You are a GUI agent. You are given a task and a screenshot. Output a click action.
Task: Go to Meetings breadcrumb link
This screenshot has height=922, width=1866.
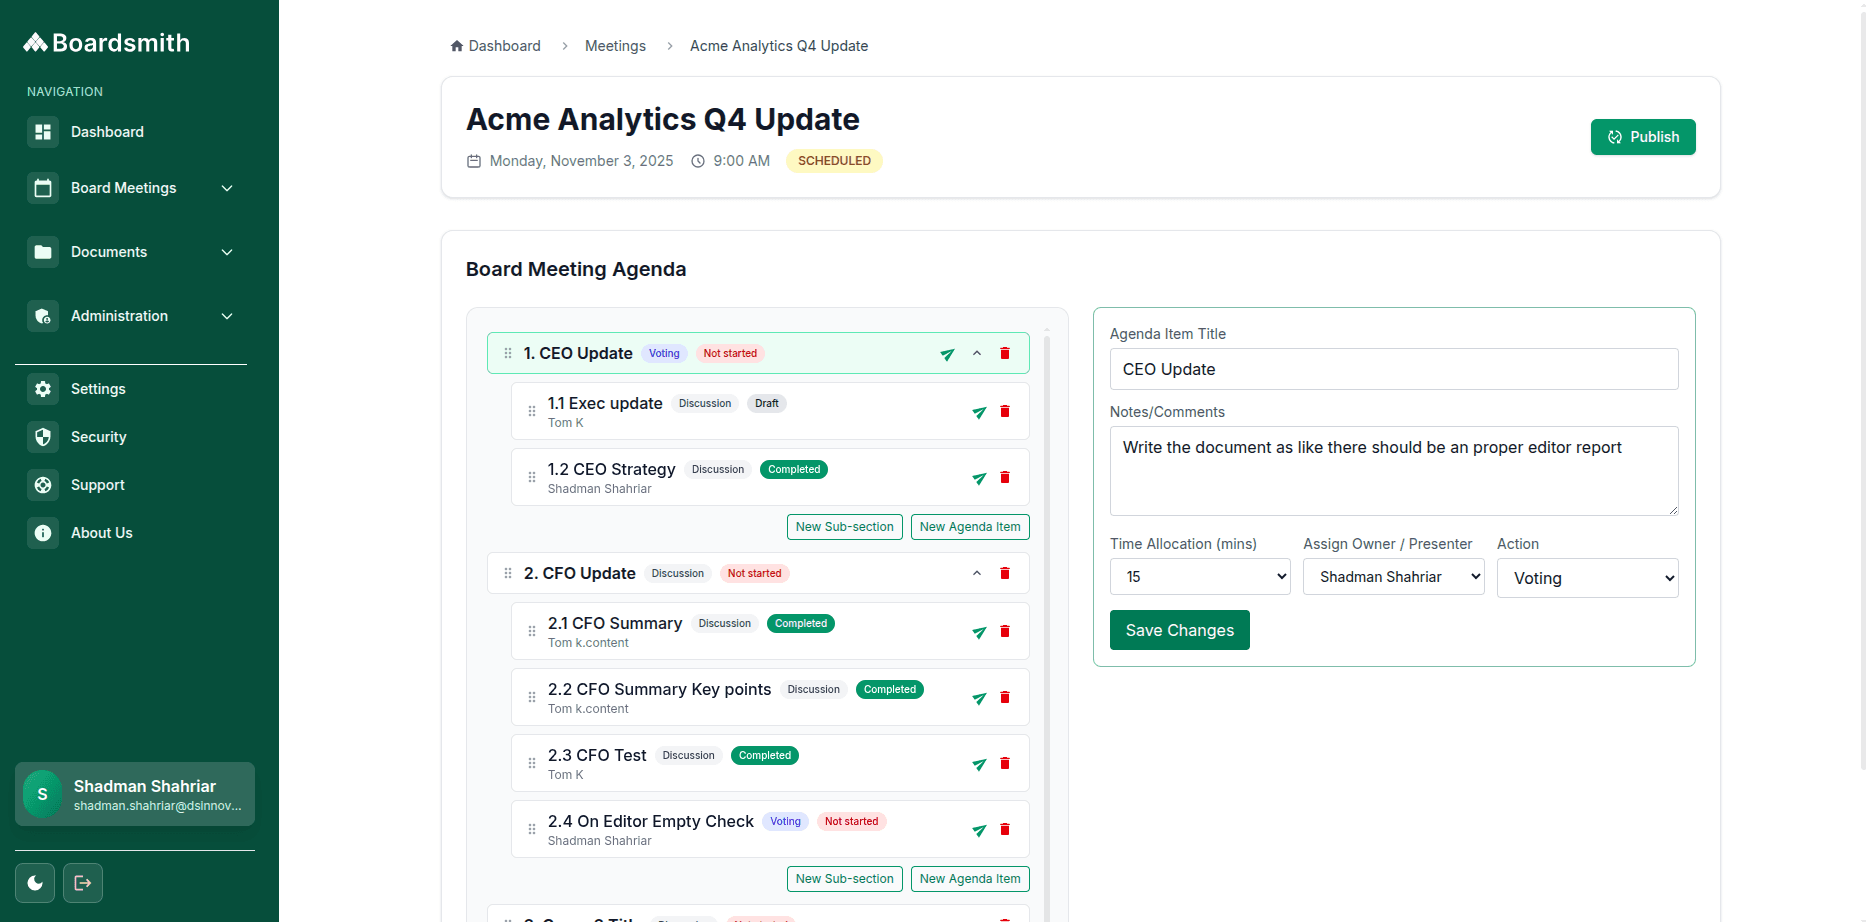(615, 46)
